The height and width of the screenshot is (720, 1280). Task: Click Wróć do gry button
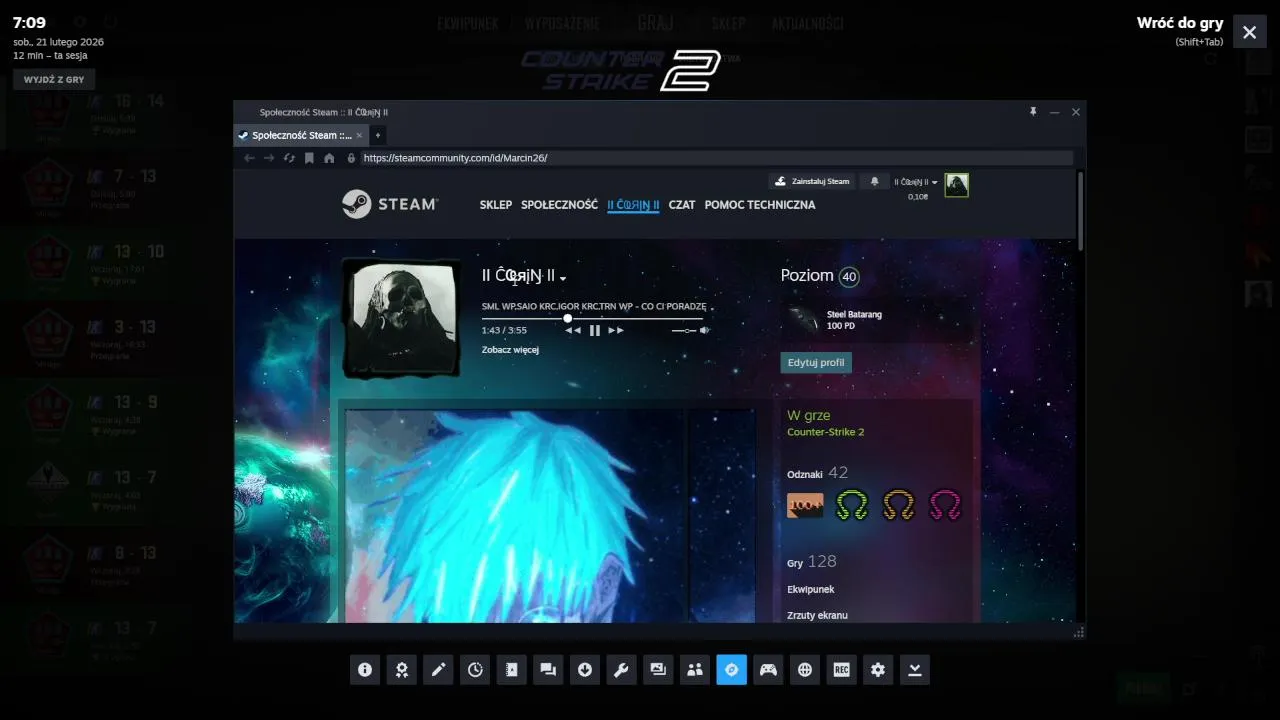(x=1179, y=23)
